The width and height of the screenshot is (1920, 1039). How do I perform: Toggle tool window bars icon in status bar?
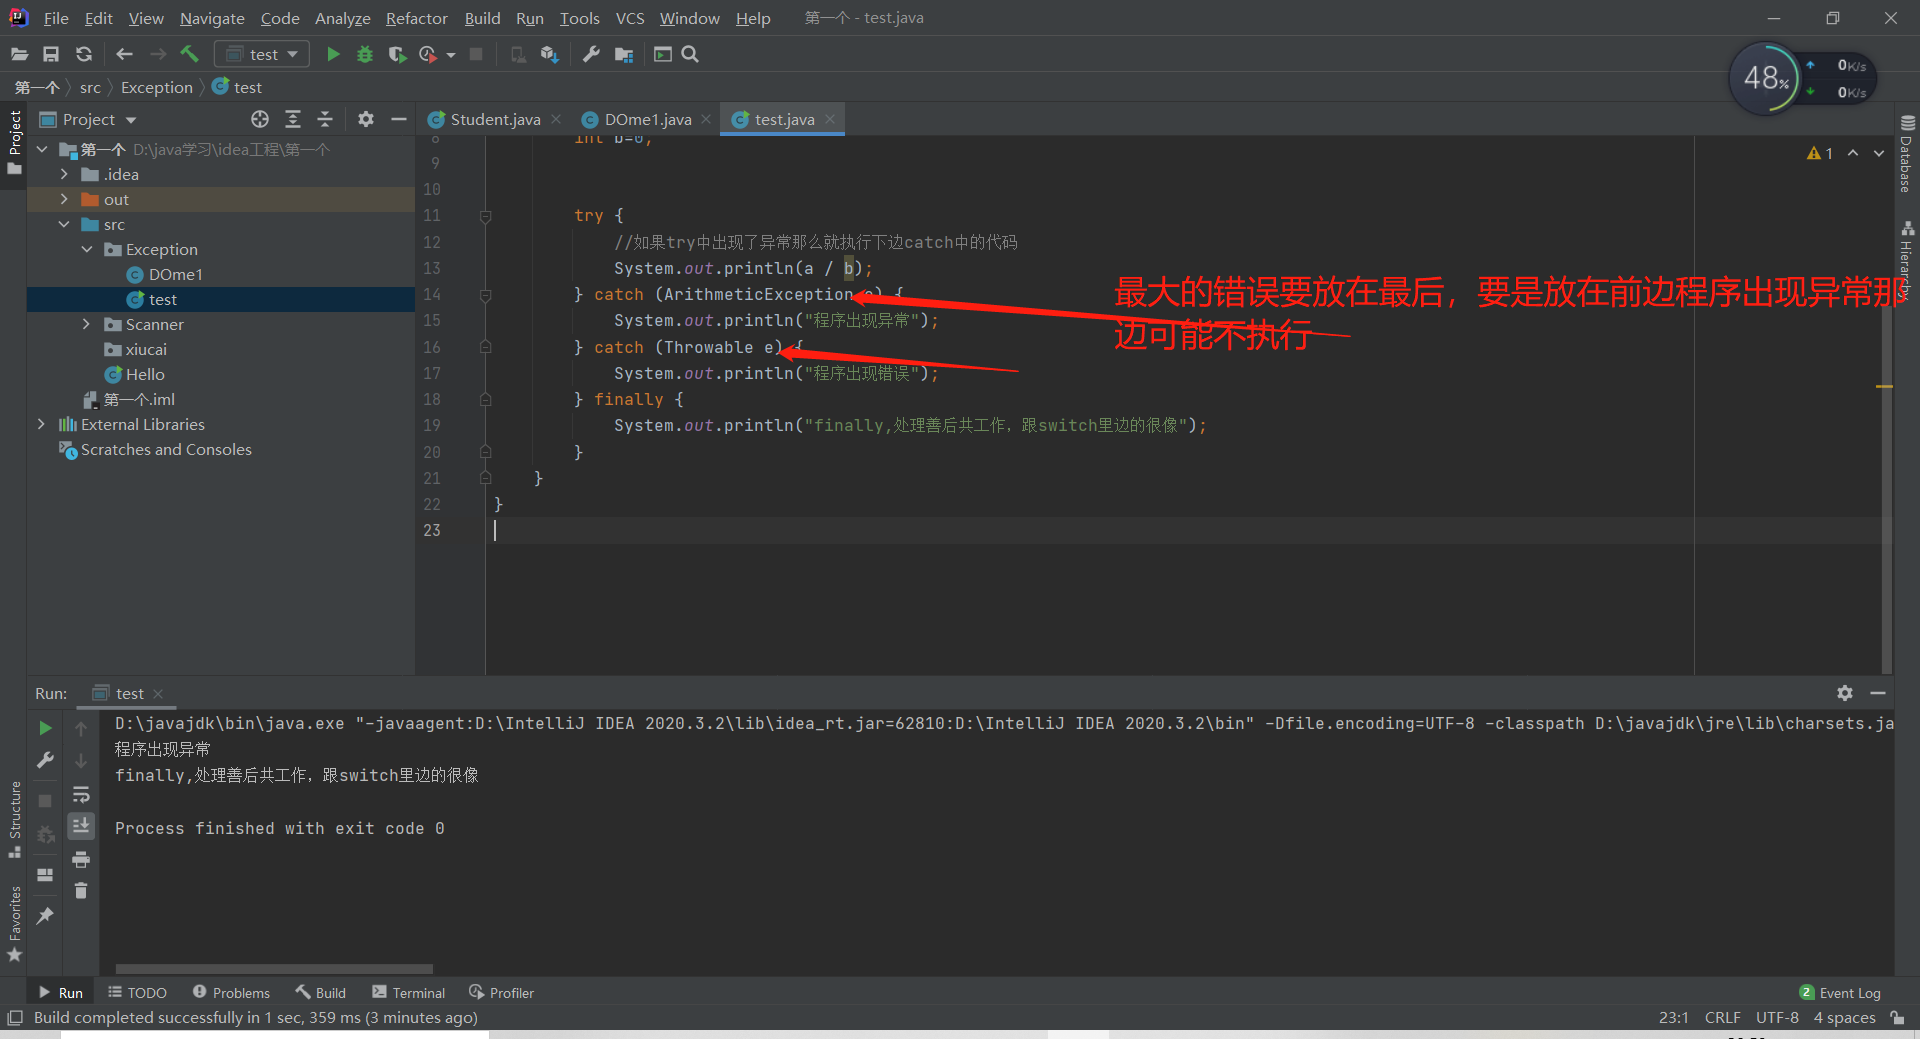[x=15, y=1018]
